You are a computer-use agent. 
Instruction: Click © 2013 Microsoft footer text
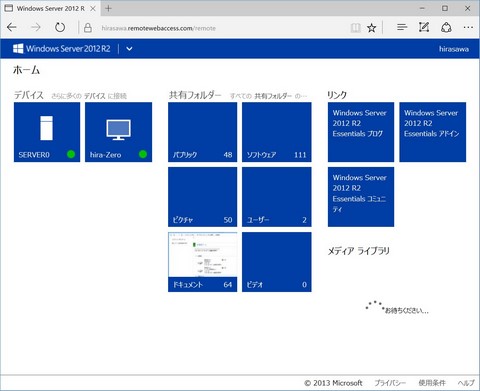[x=333, y=383]
